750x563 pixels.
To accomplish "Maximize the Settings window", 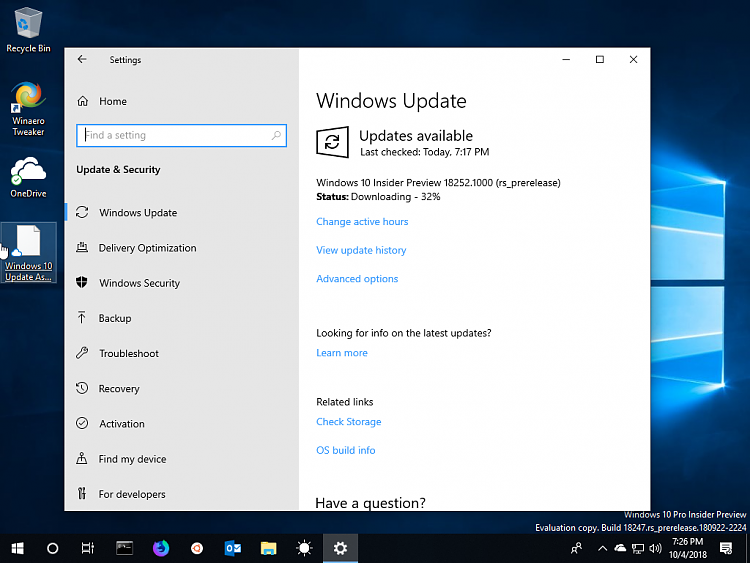I will pos(600,59).
